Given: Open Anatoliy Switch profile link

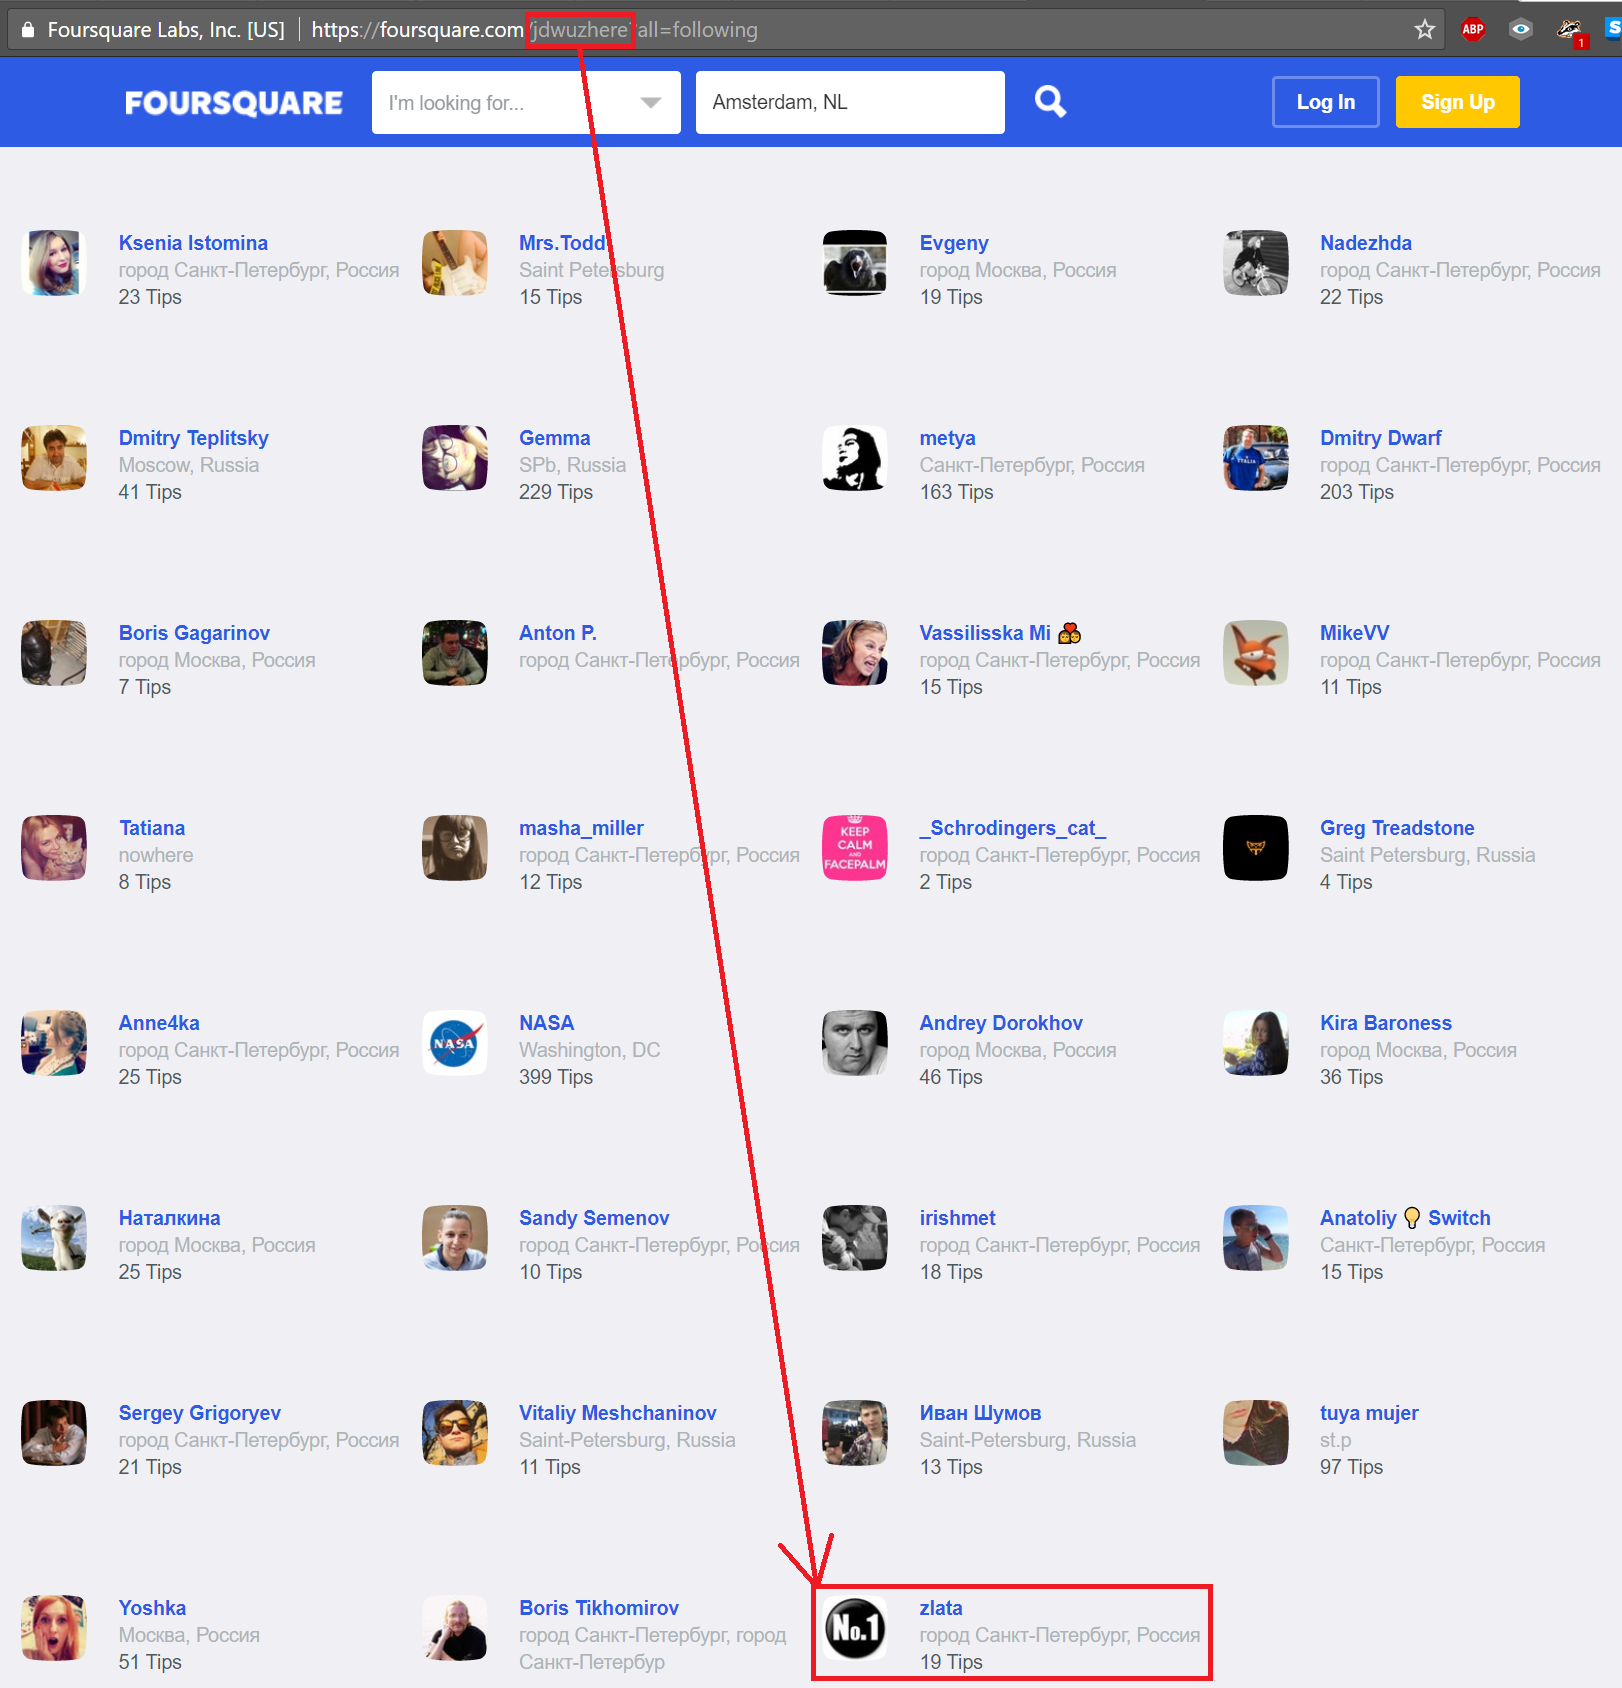Looking at the screenshot, I should tap(1405, 1218).
